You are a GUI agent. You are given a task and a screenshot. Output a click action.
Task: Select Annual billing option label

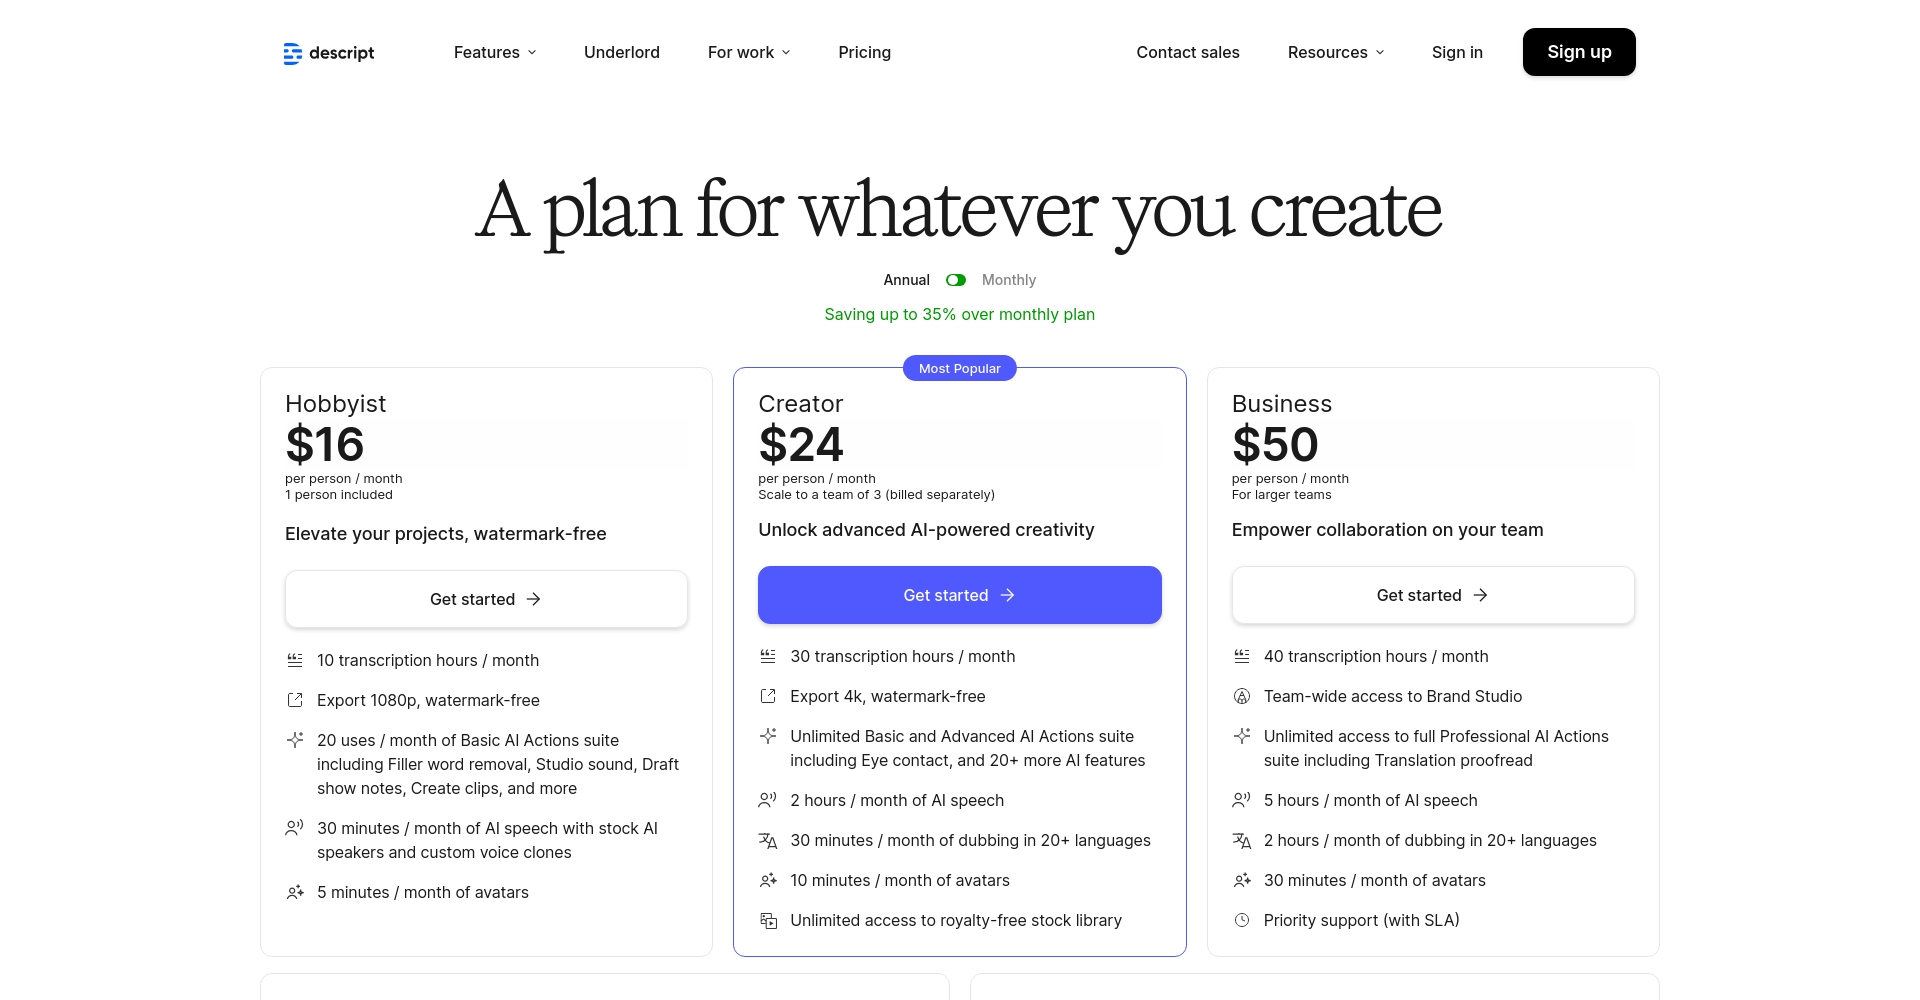pos(906,280)
